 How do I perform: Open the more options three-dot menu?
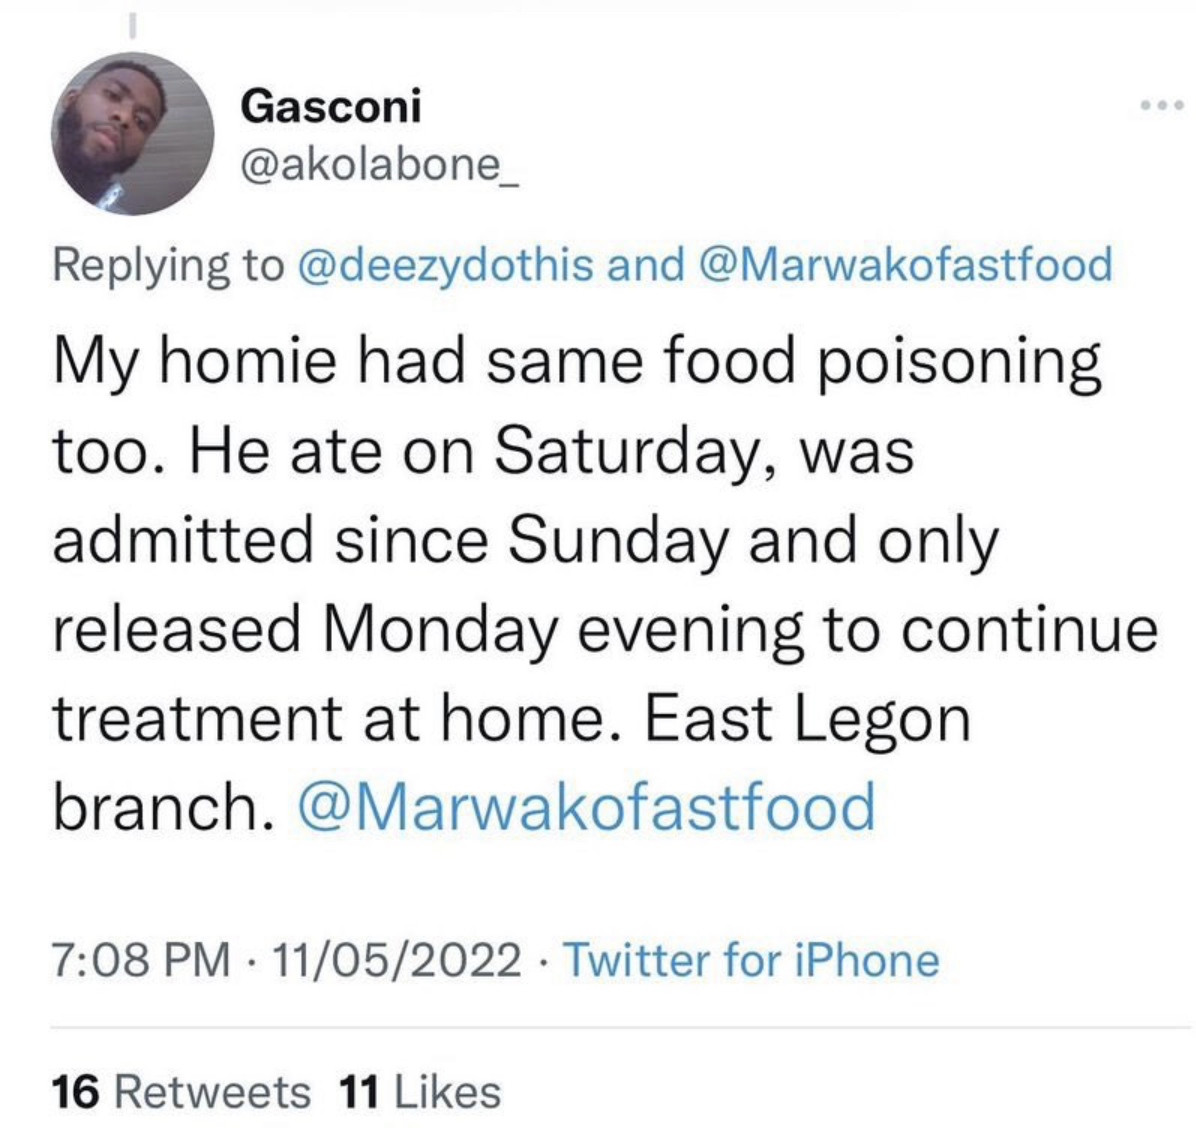[x=1164, y=105]
